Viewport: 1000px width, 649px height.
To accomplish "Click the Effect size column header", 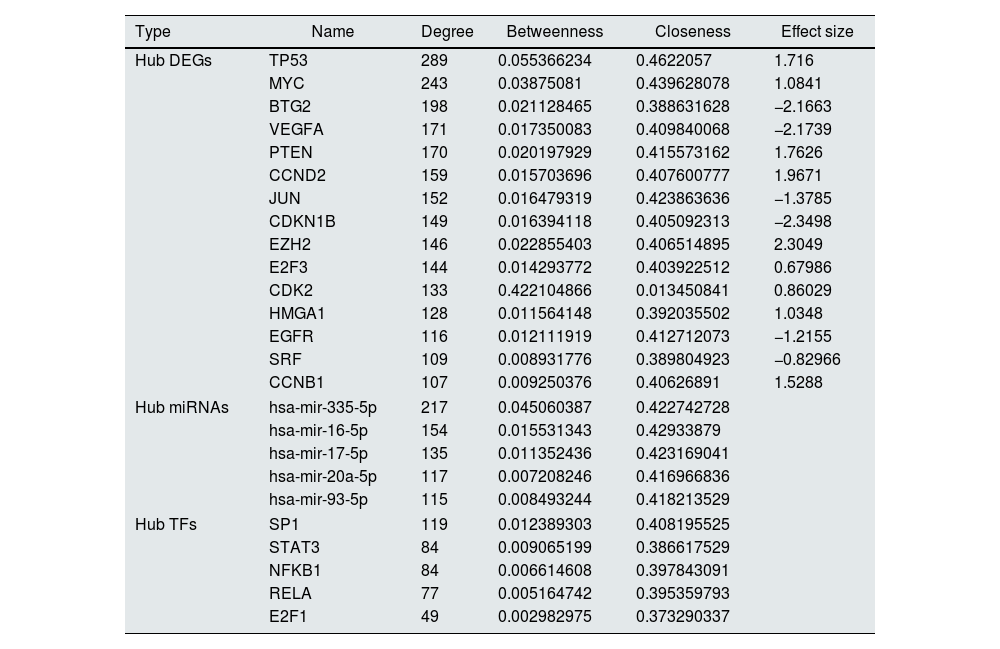I will tap(817, 32).
